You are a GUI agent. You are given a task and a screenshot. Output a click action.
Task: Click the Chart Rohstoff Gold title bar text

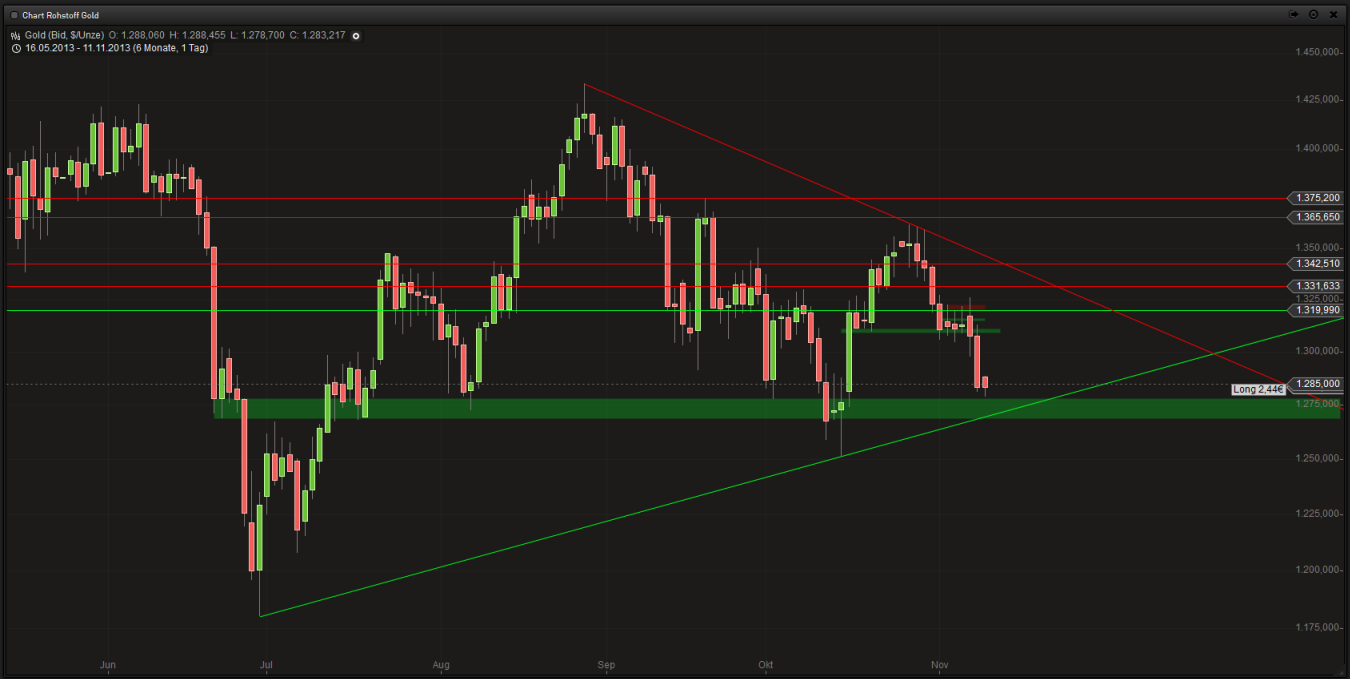coord(60,14)
